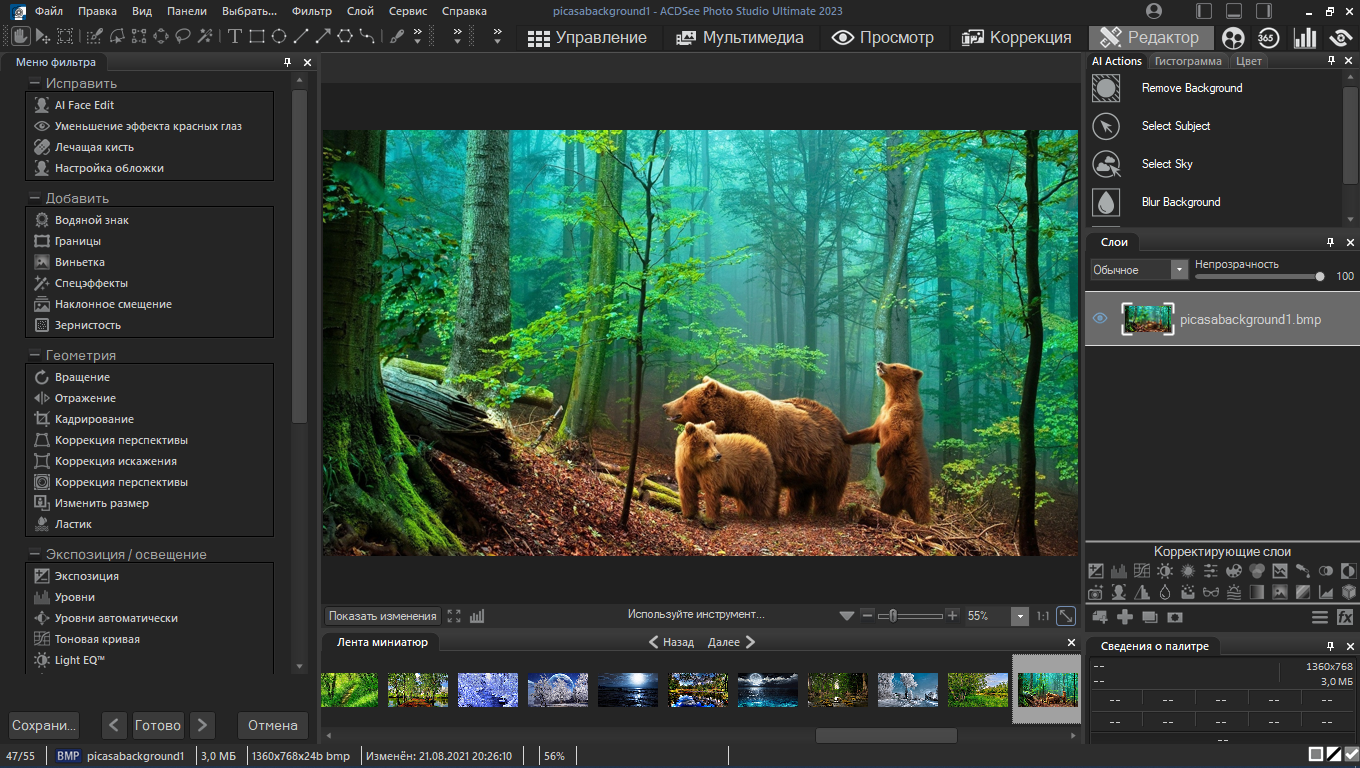Open the zoom percentage dropdown
1360x768 pixels.
point(1020,617)
